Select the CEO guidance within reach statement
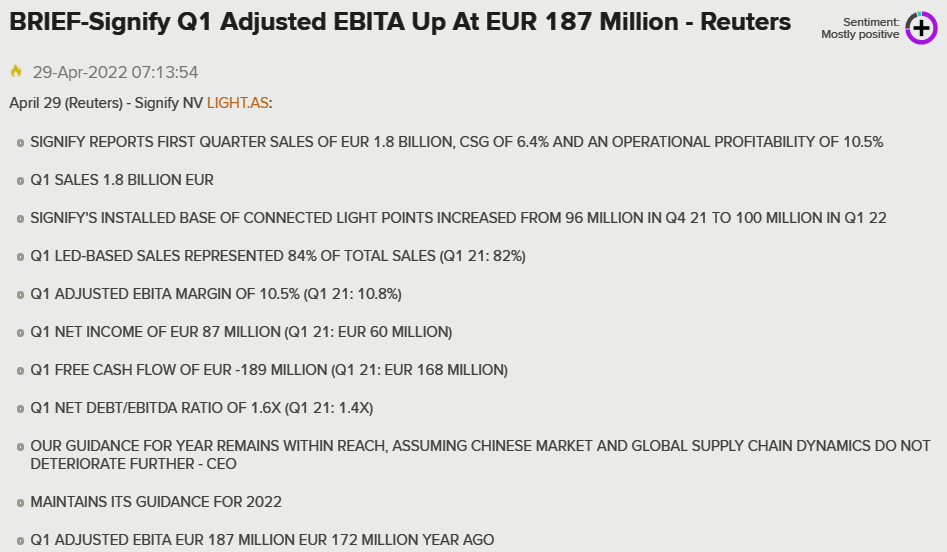This screenshot has height=552, width=947. point(481,455)
